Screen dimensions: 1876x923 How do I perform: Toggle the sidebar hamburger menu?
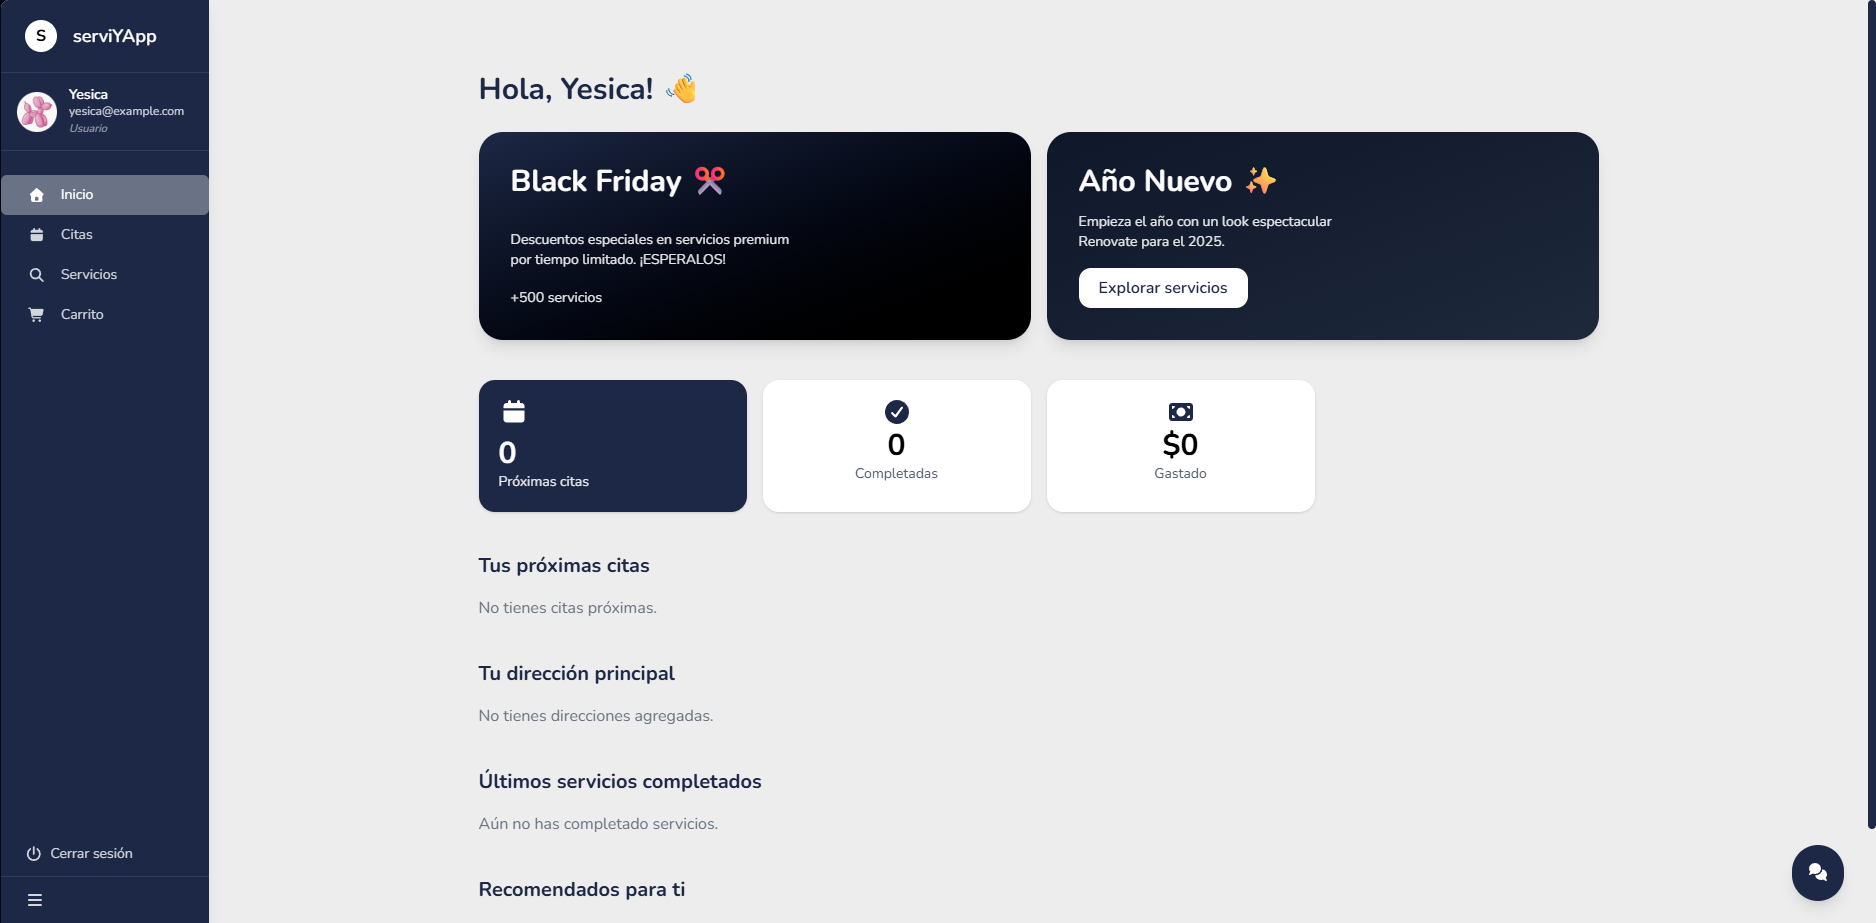pyautogui.click(x=35, y=900)
